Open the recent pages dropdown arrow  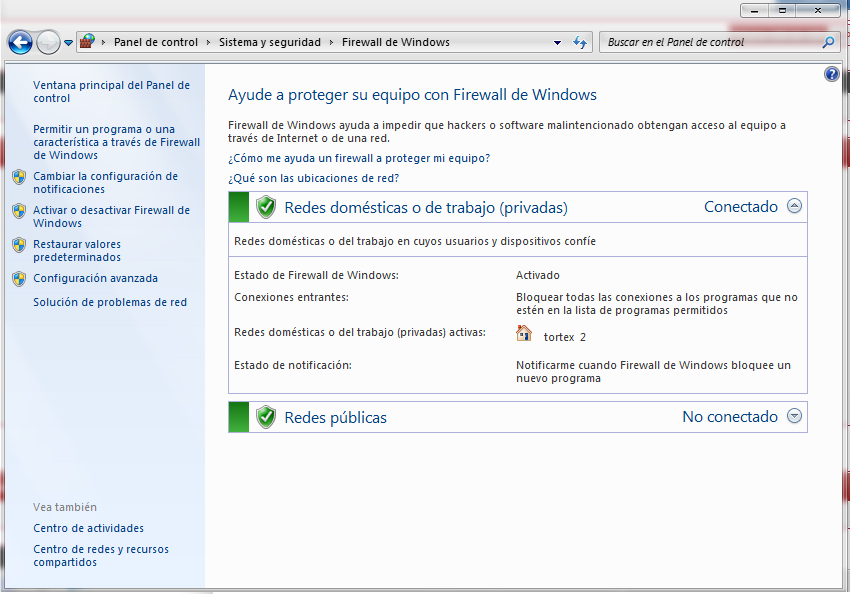tap(68, 42)
